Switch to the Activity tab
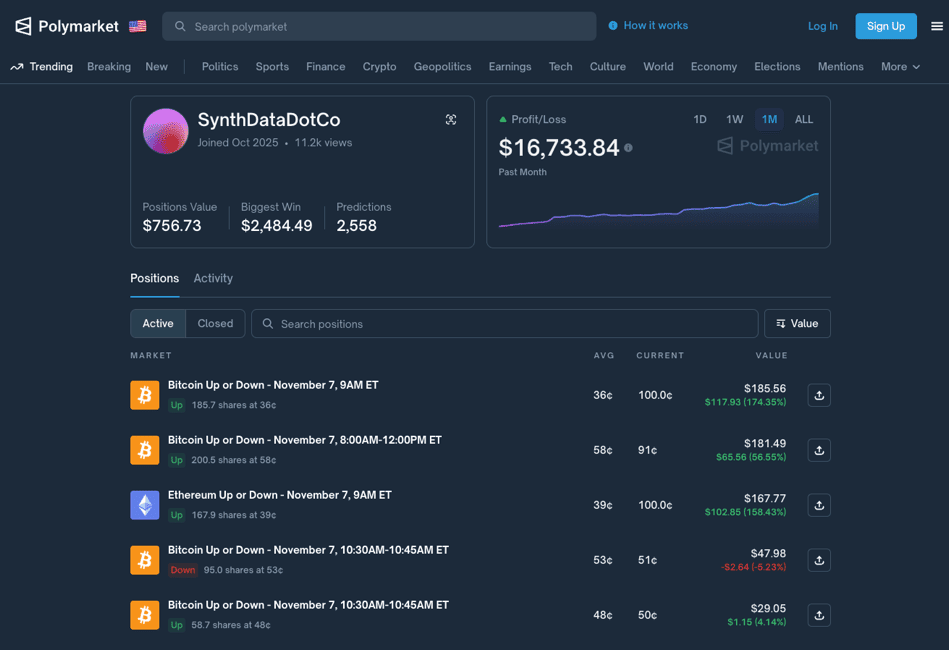 click(213, 278)
